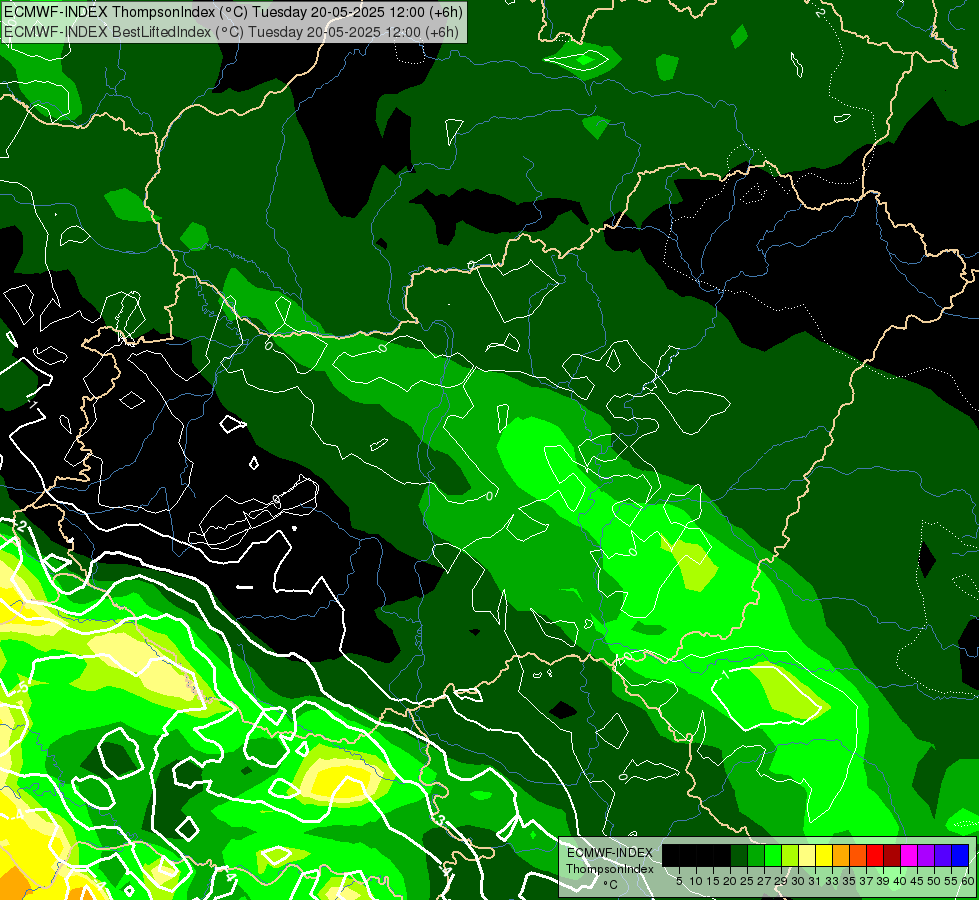The height and width of the screenshot is (900, 979).
Task: Click the legend tick value 33
Action: [x=832, y=881]
